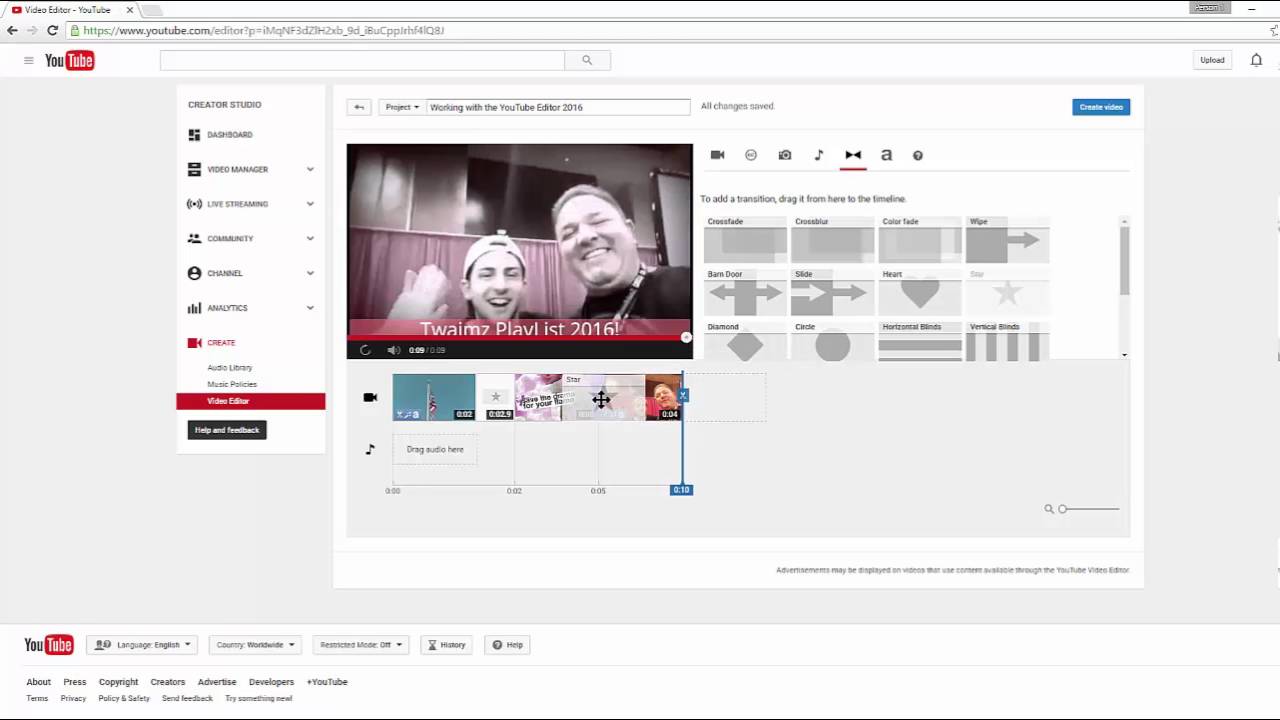Reload the page with browser refresh

[52, 30]
